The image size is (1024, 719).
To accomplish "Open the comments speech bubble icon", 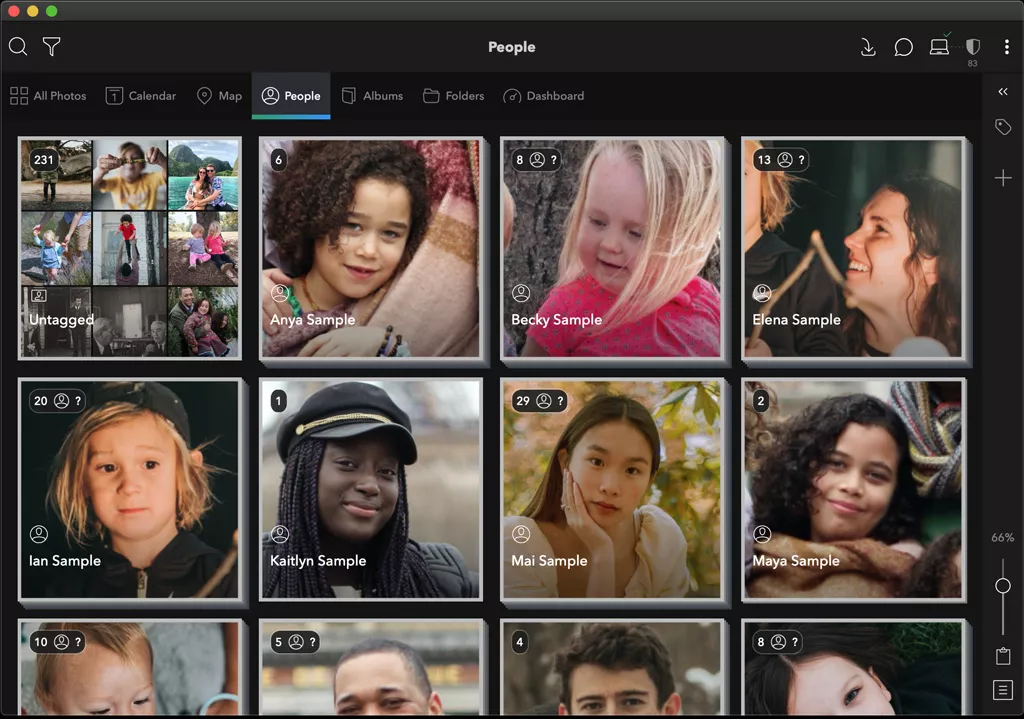I will (x=903, y=47).
